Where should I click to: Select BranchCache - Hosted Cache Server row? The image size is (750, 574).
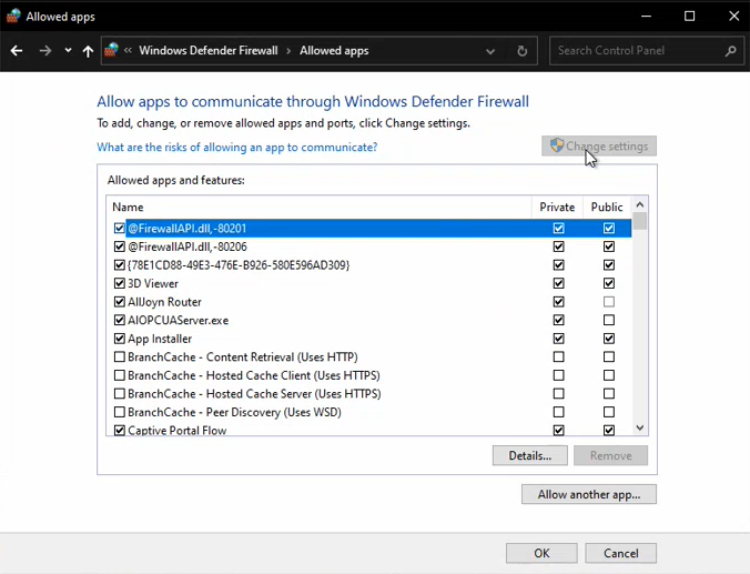pos(368,394)
